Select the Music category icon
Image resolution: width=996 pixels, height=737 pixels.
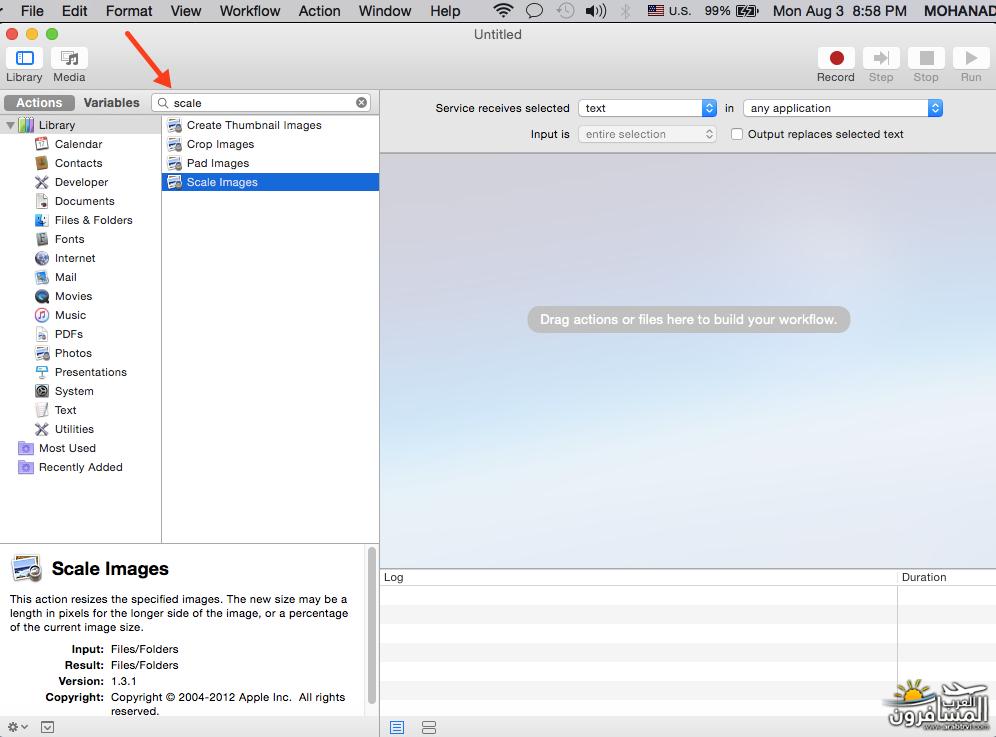(x=42, y=315)
